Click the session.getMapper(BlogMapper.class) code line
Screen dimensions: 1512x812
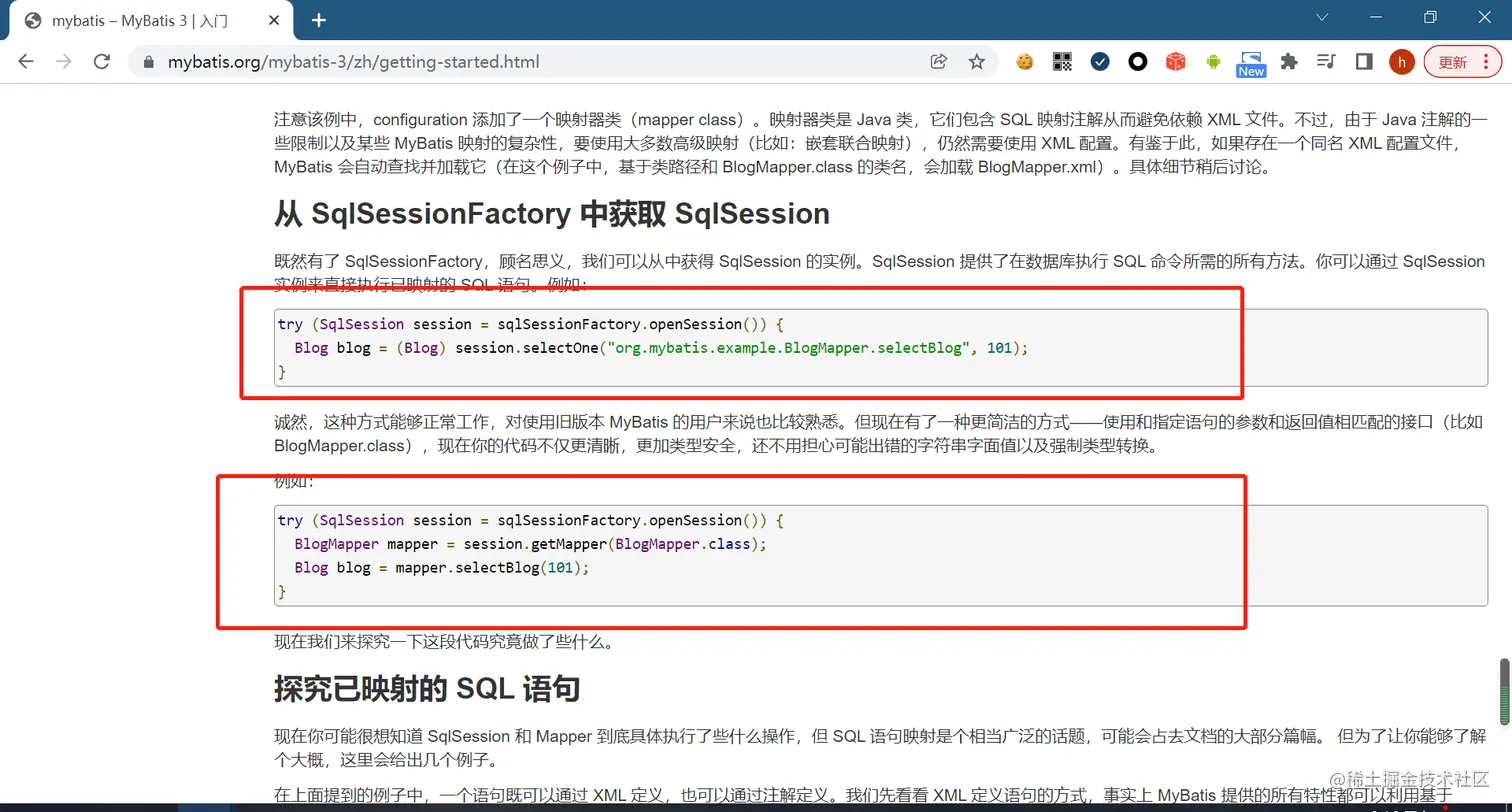530,544
